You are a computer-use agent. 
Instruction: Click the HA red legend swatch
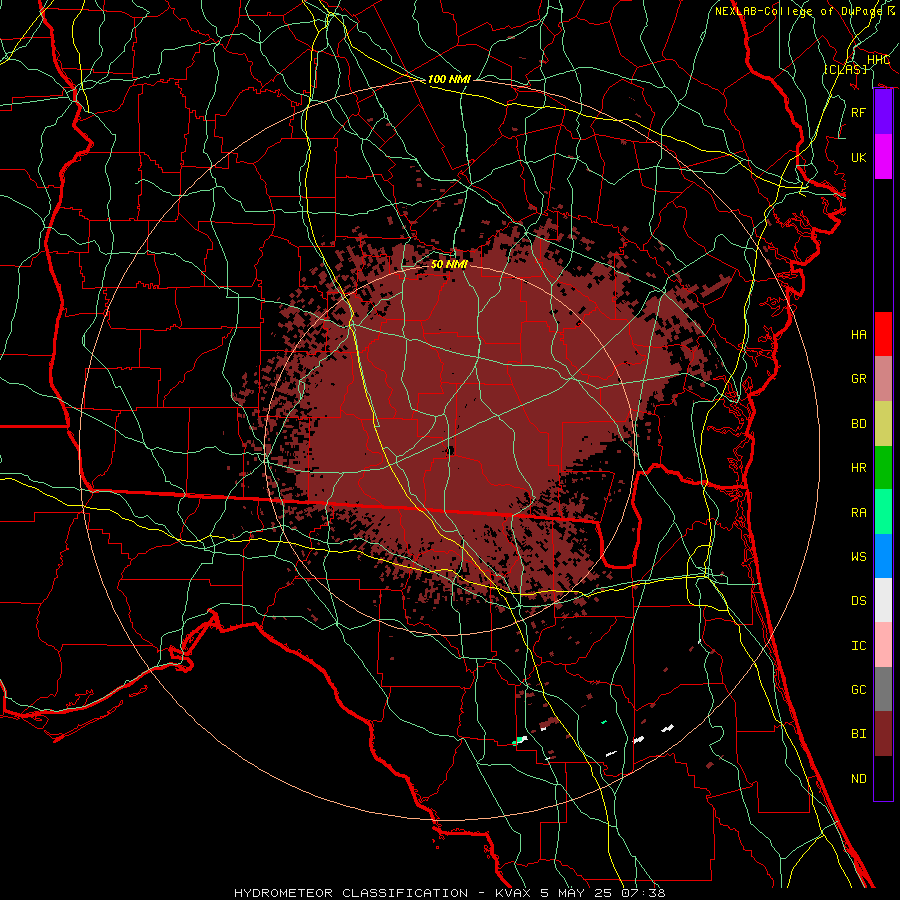click(883, 334)
